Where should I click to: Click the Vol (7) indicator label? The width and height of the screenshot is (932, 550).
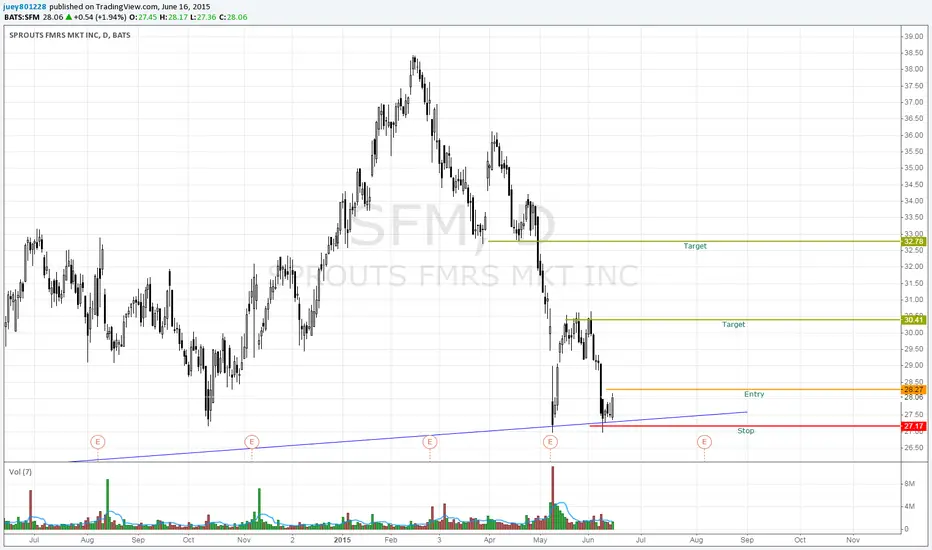click(20, 472)
